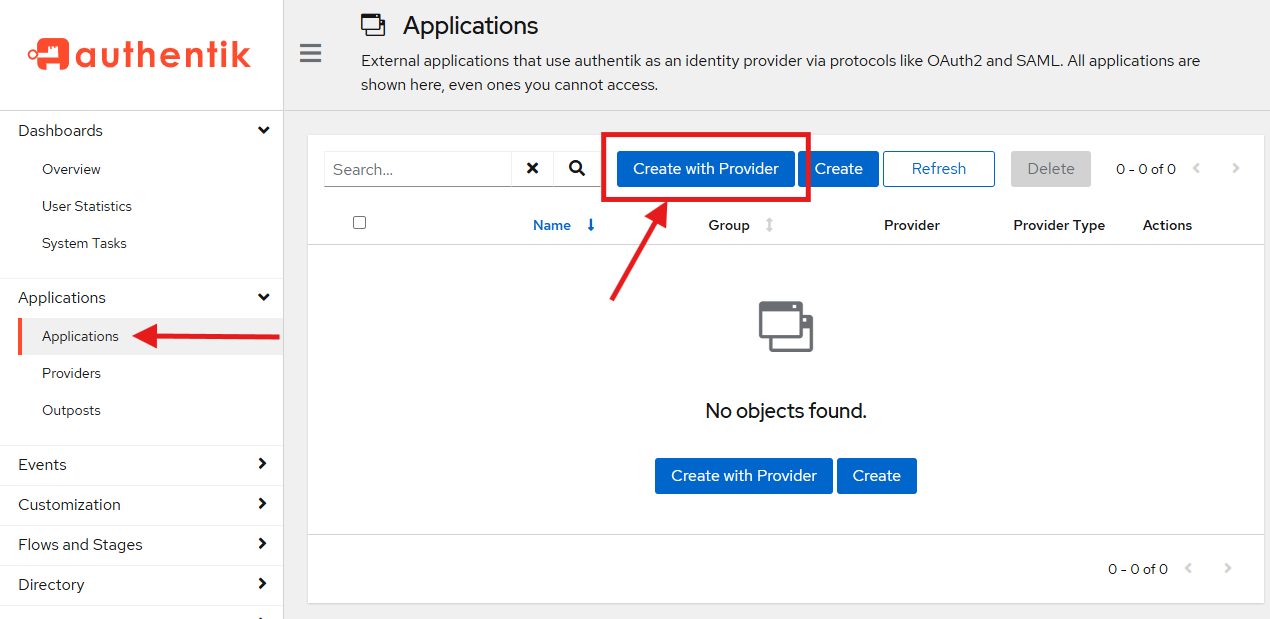Sort by the Group column arrow
1270x619 pixels.
(x=768, y=225)
